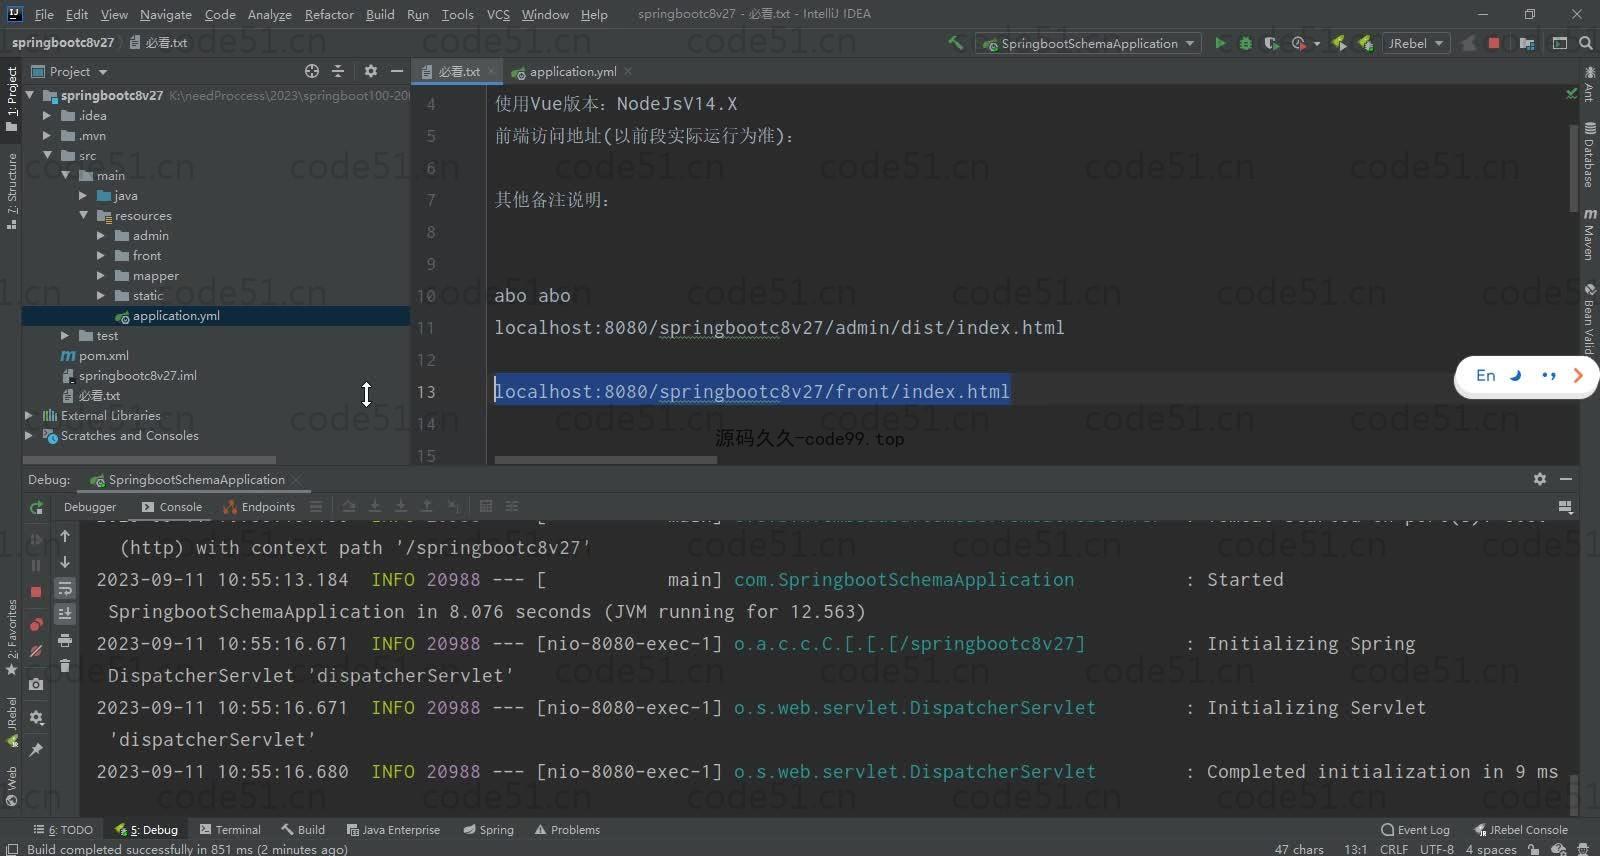1600x856 pixels.
Task: Open debug sidebar settings gear
Action: [x=36, y=717]
